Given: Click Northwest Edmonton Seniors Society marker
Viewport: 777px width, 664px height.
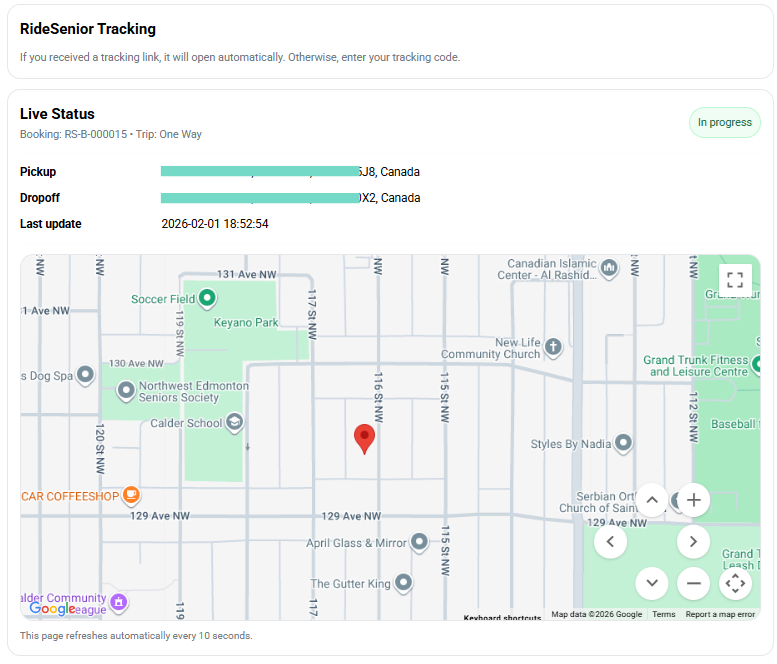Looking at the screenshot, I should (126, 390).
